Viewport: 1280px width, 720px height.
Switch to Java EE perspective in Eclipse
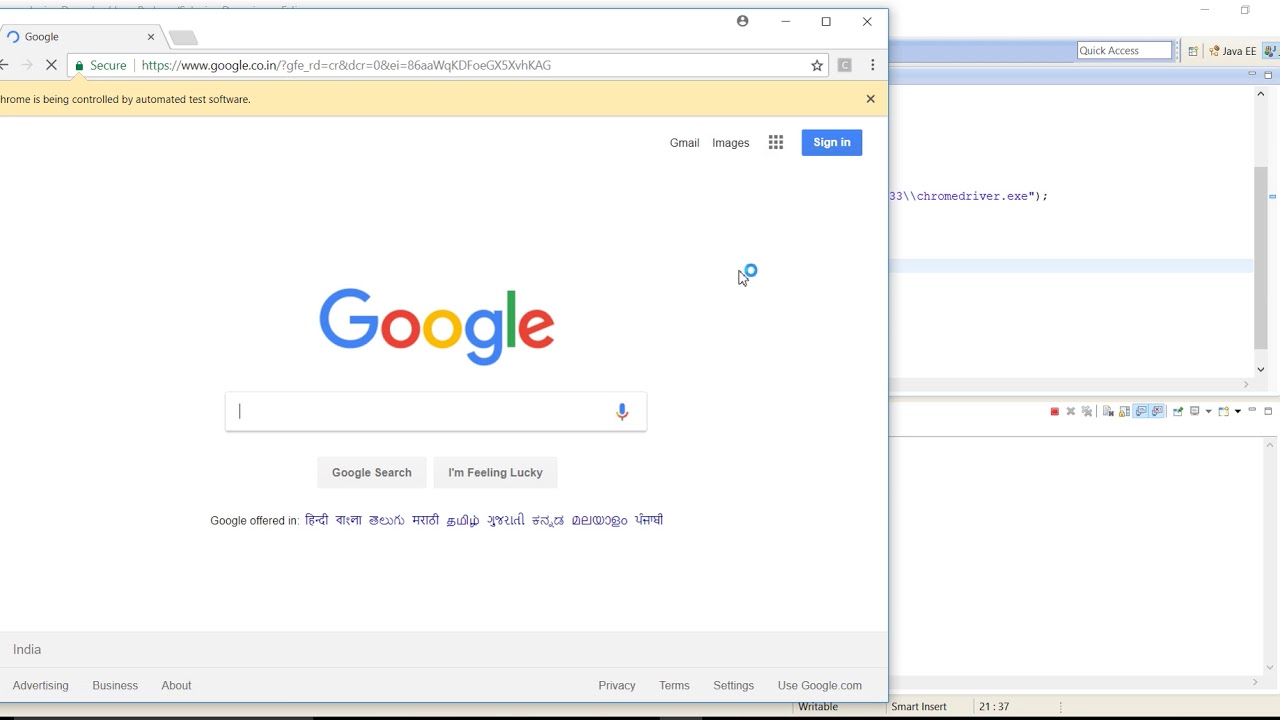tap(1232, 51)
